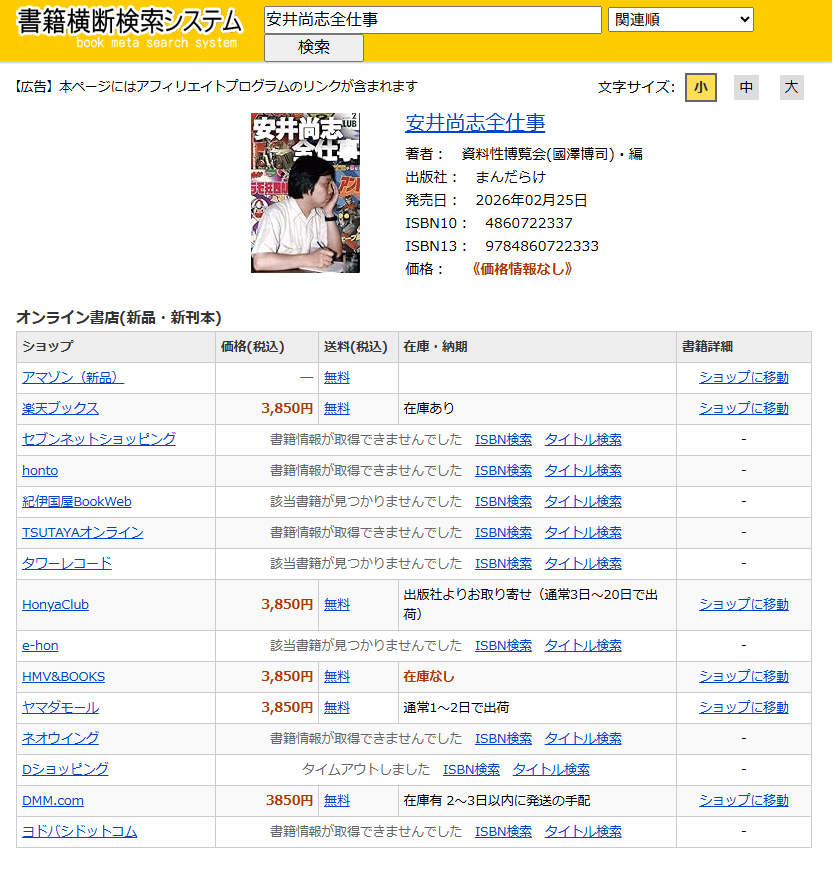Image resolution: width=833 pixels, height=869 pixels.
Task: Visit 楽天ブックス store listing
Action: pyautogui.click(x=64, y=409)
